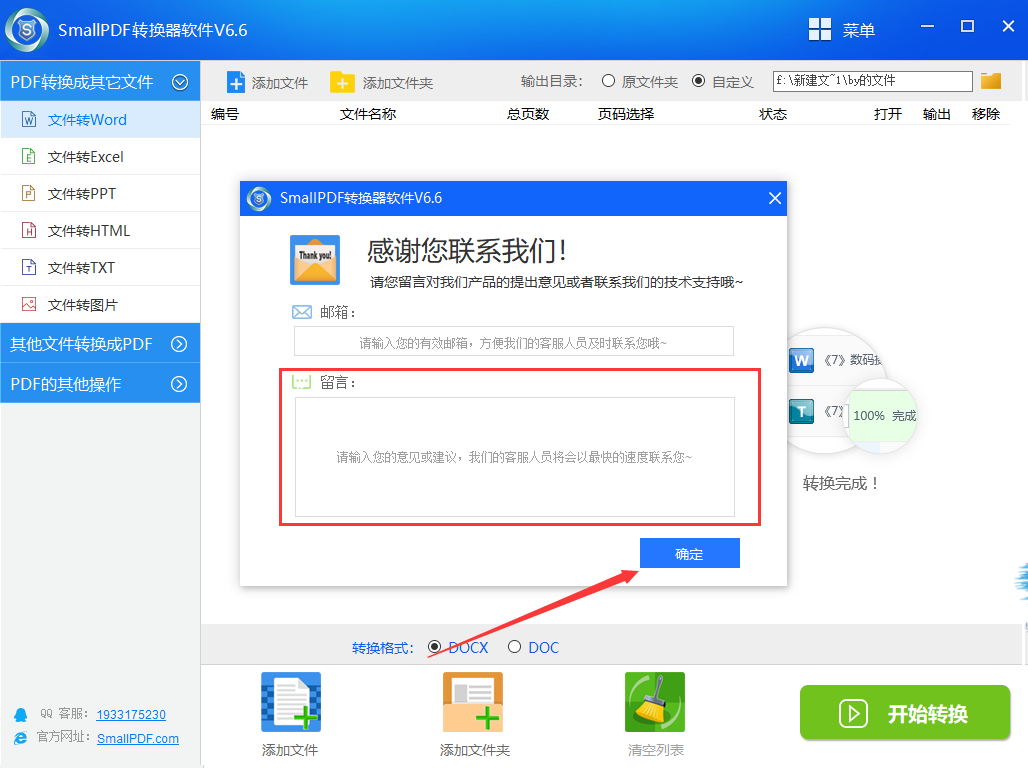Click the 移除 column header
The image size is (1028, 768).
pos(985,113)
